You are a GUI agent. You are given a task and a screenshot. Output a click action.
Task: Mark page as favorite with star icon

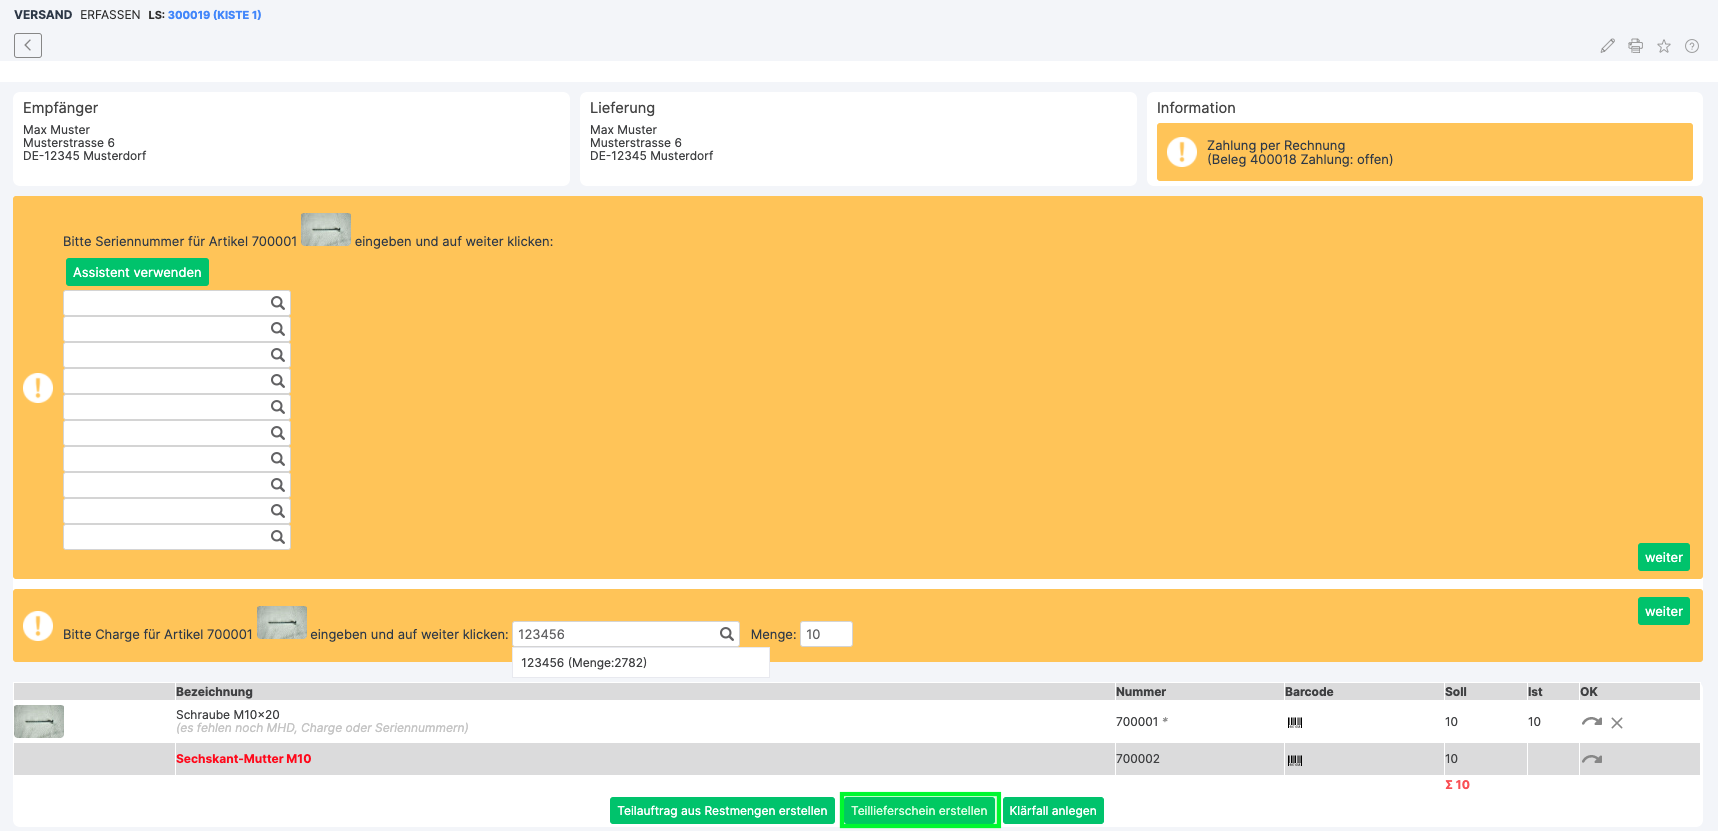tap(1664, 46)
